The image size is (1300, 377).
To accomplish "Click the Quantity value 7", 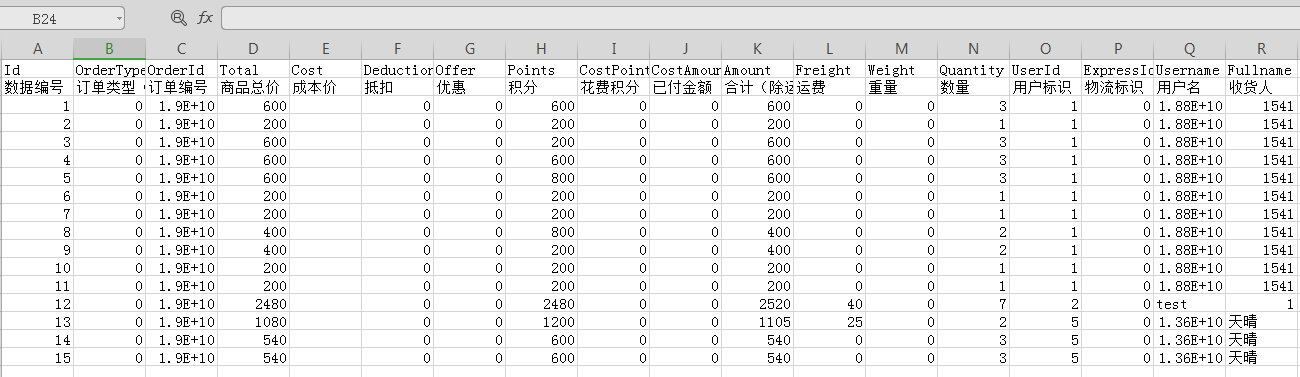I will tap(973, 304).
